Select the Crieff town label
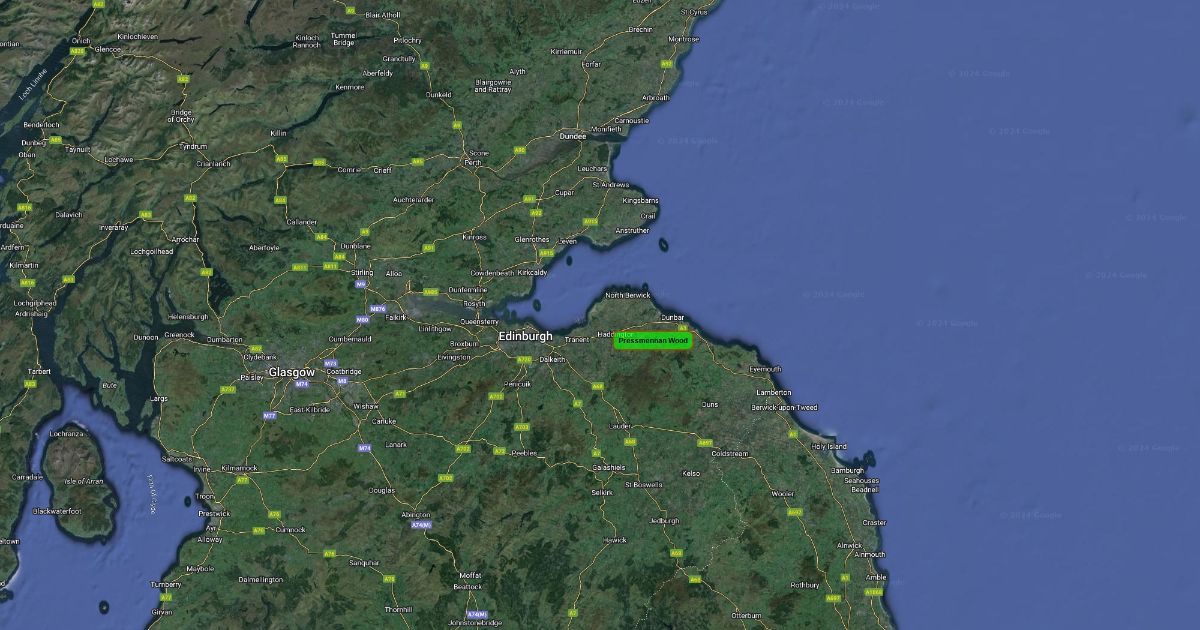Image resolution: width=1200 pixels, height=630 pixels. click(x=382, y=170)
